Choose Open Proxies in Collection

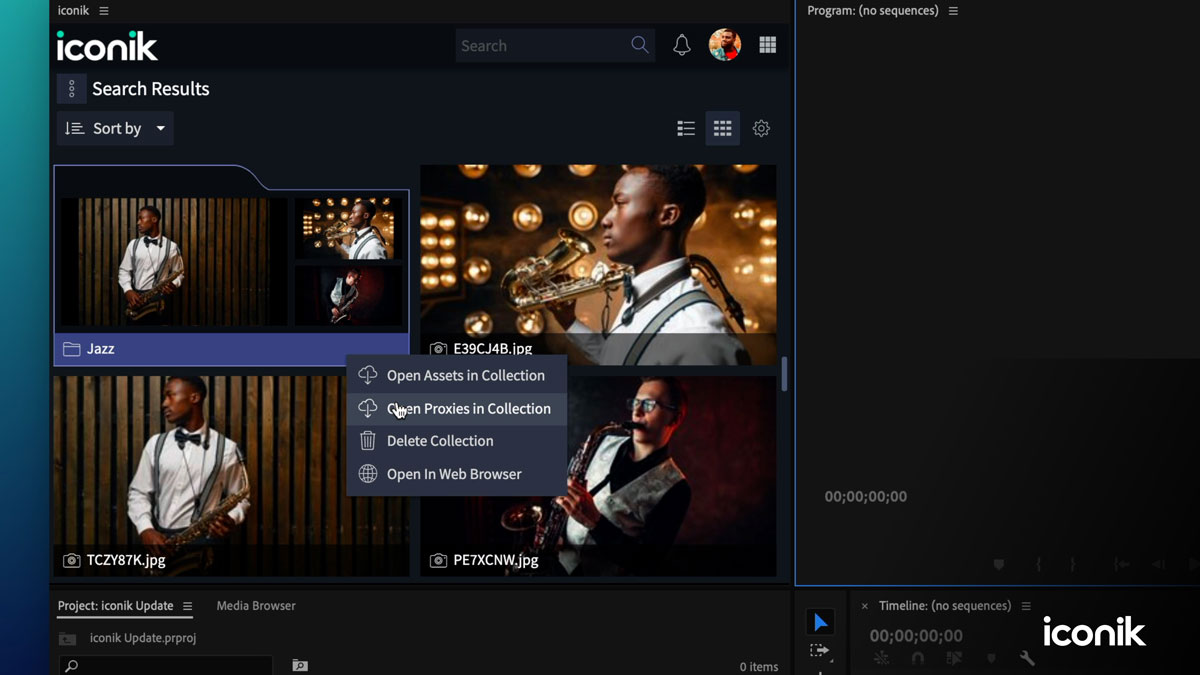(x=468, y=408)
